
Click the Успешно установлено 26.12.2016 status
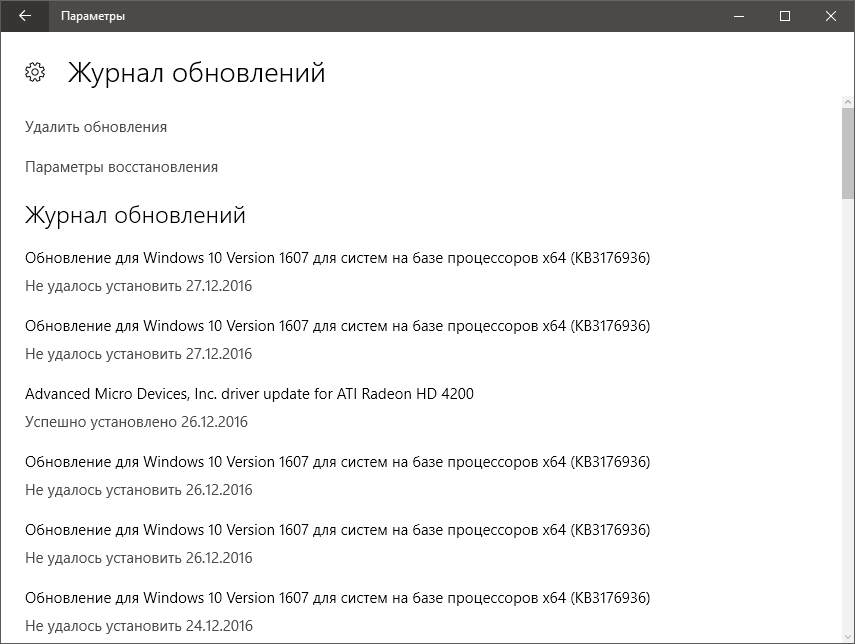[x=136, y=422]
